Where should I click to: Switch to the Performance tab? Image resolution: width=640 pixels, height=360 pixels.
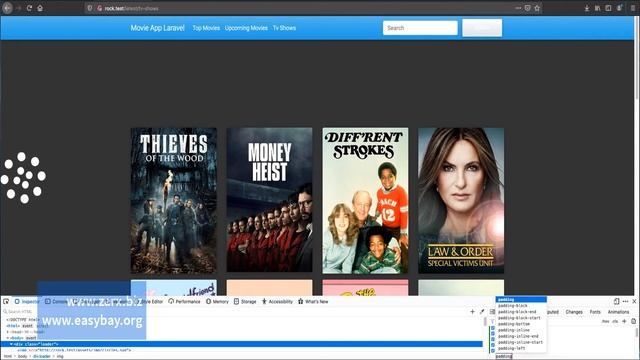[x=184, y=302]
